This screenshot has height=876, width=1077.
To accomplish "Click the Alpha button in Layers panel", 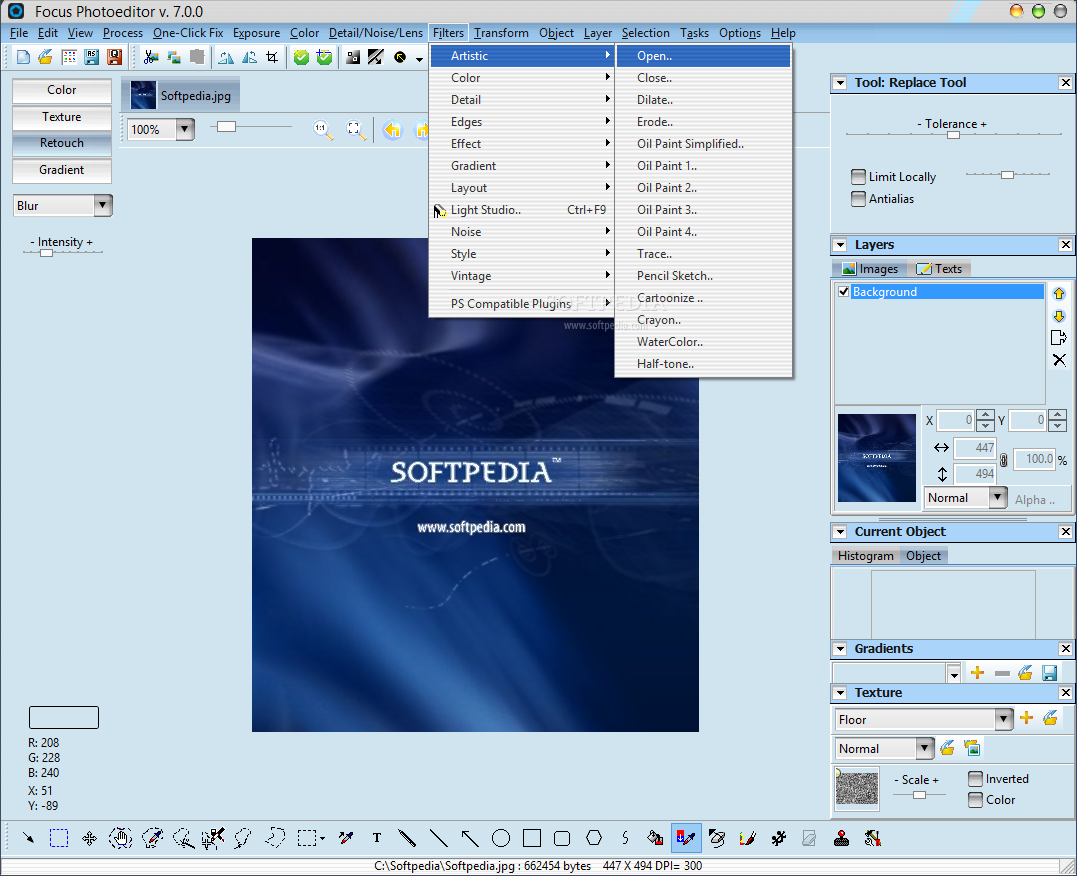I will (x=1034, y=499).
